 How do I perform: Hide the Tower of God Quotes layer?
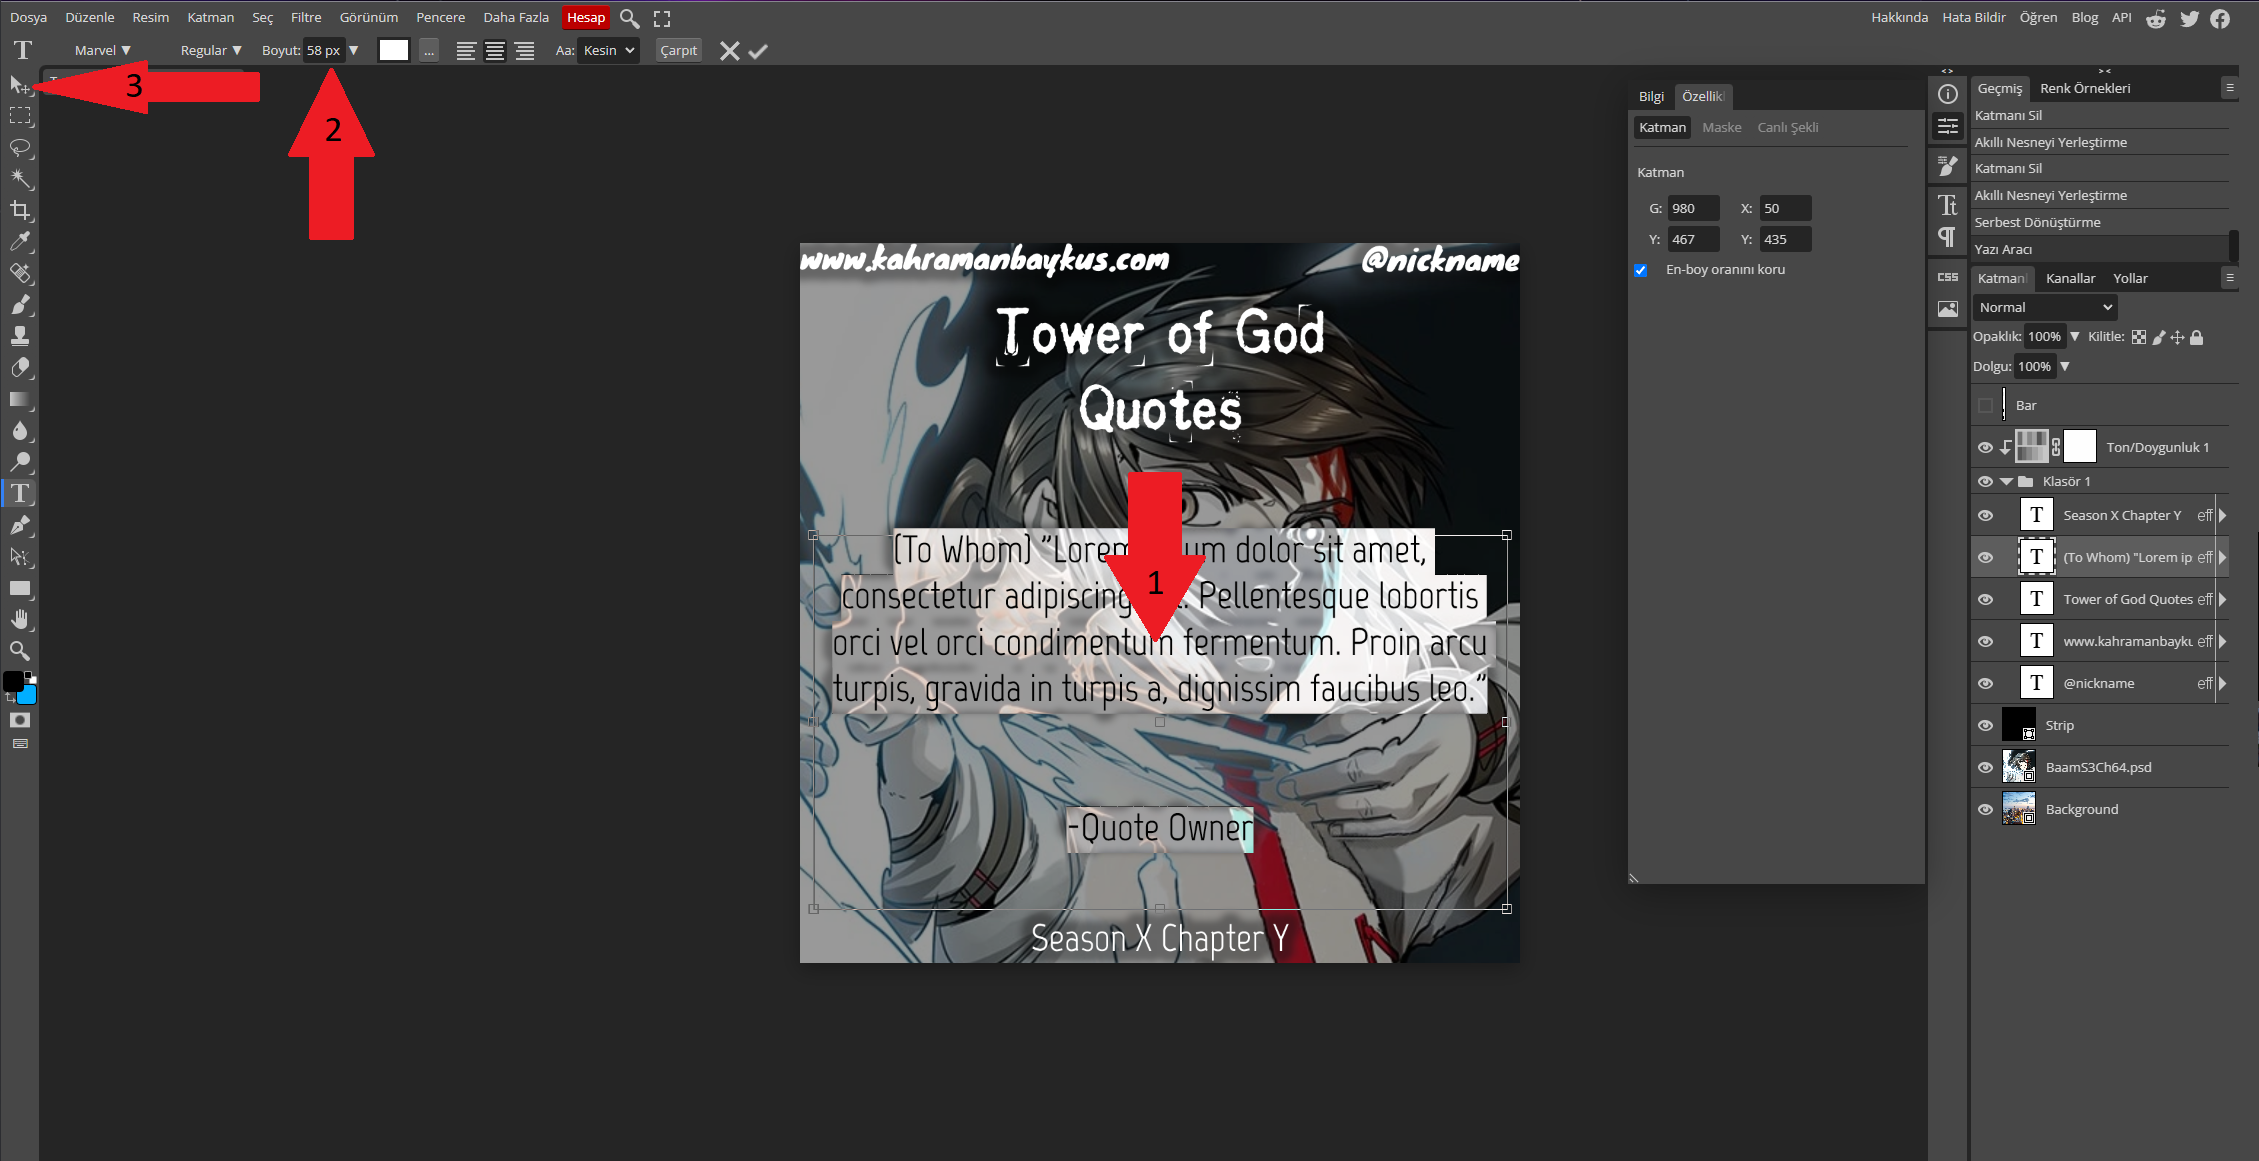pyautogui.click(x=1986, y=599)
